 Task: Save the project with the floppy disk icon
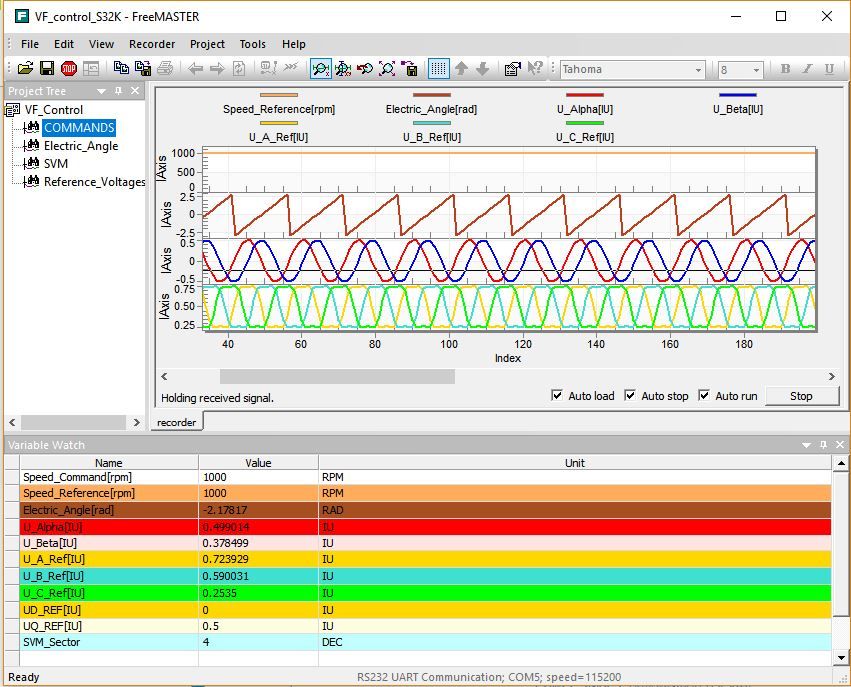pos(47,68)
